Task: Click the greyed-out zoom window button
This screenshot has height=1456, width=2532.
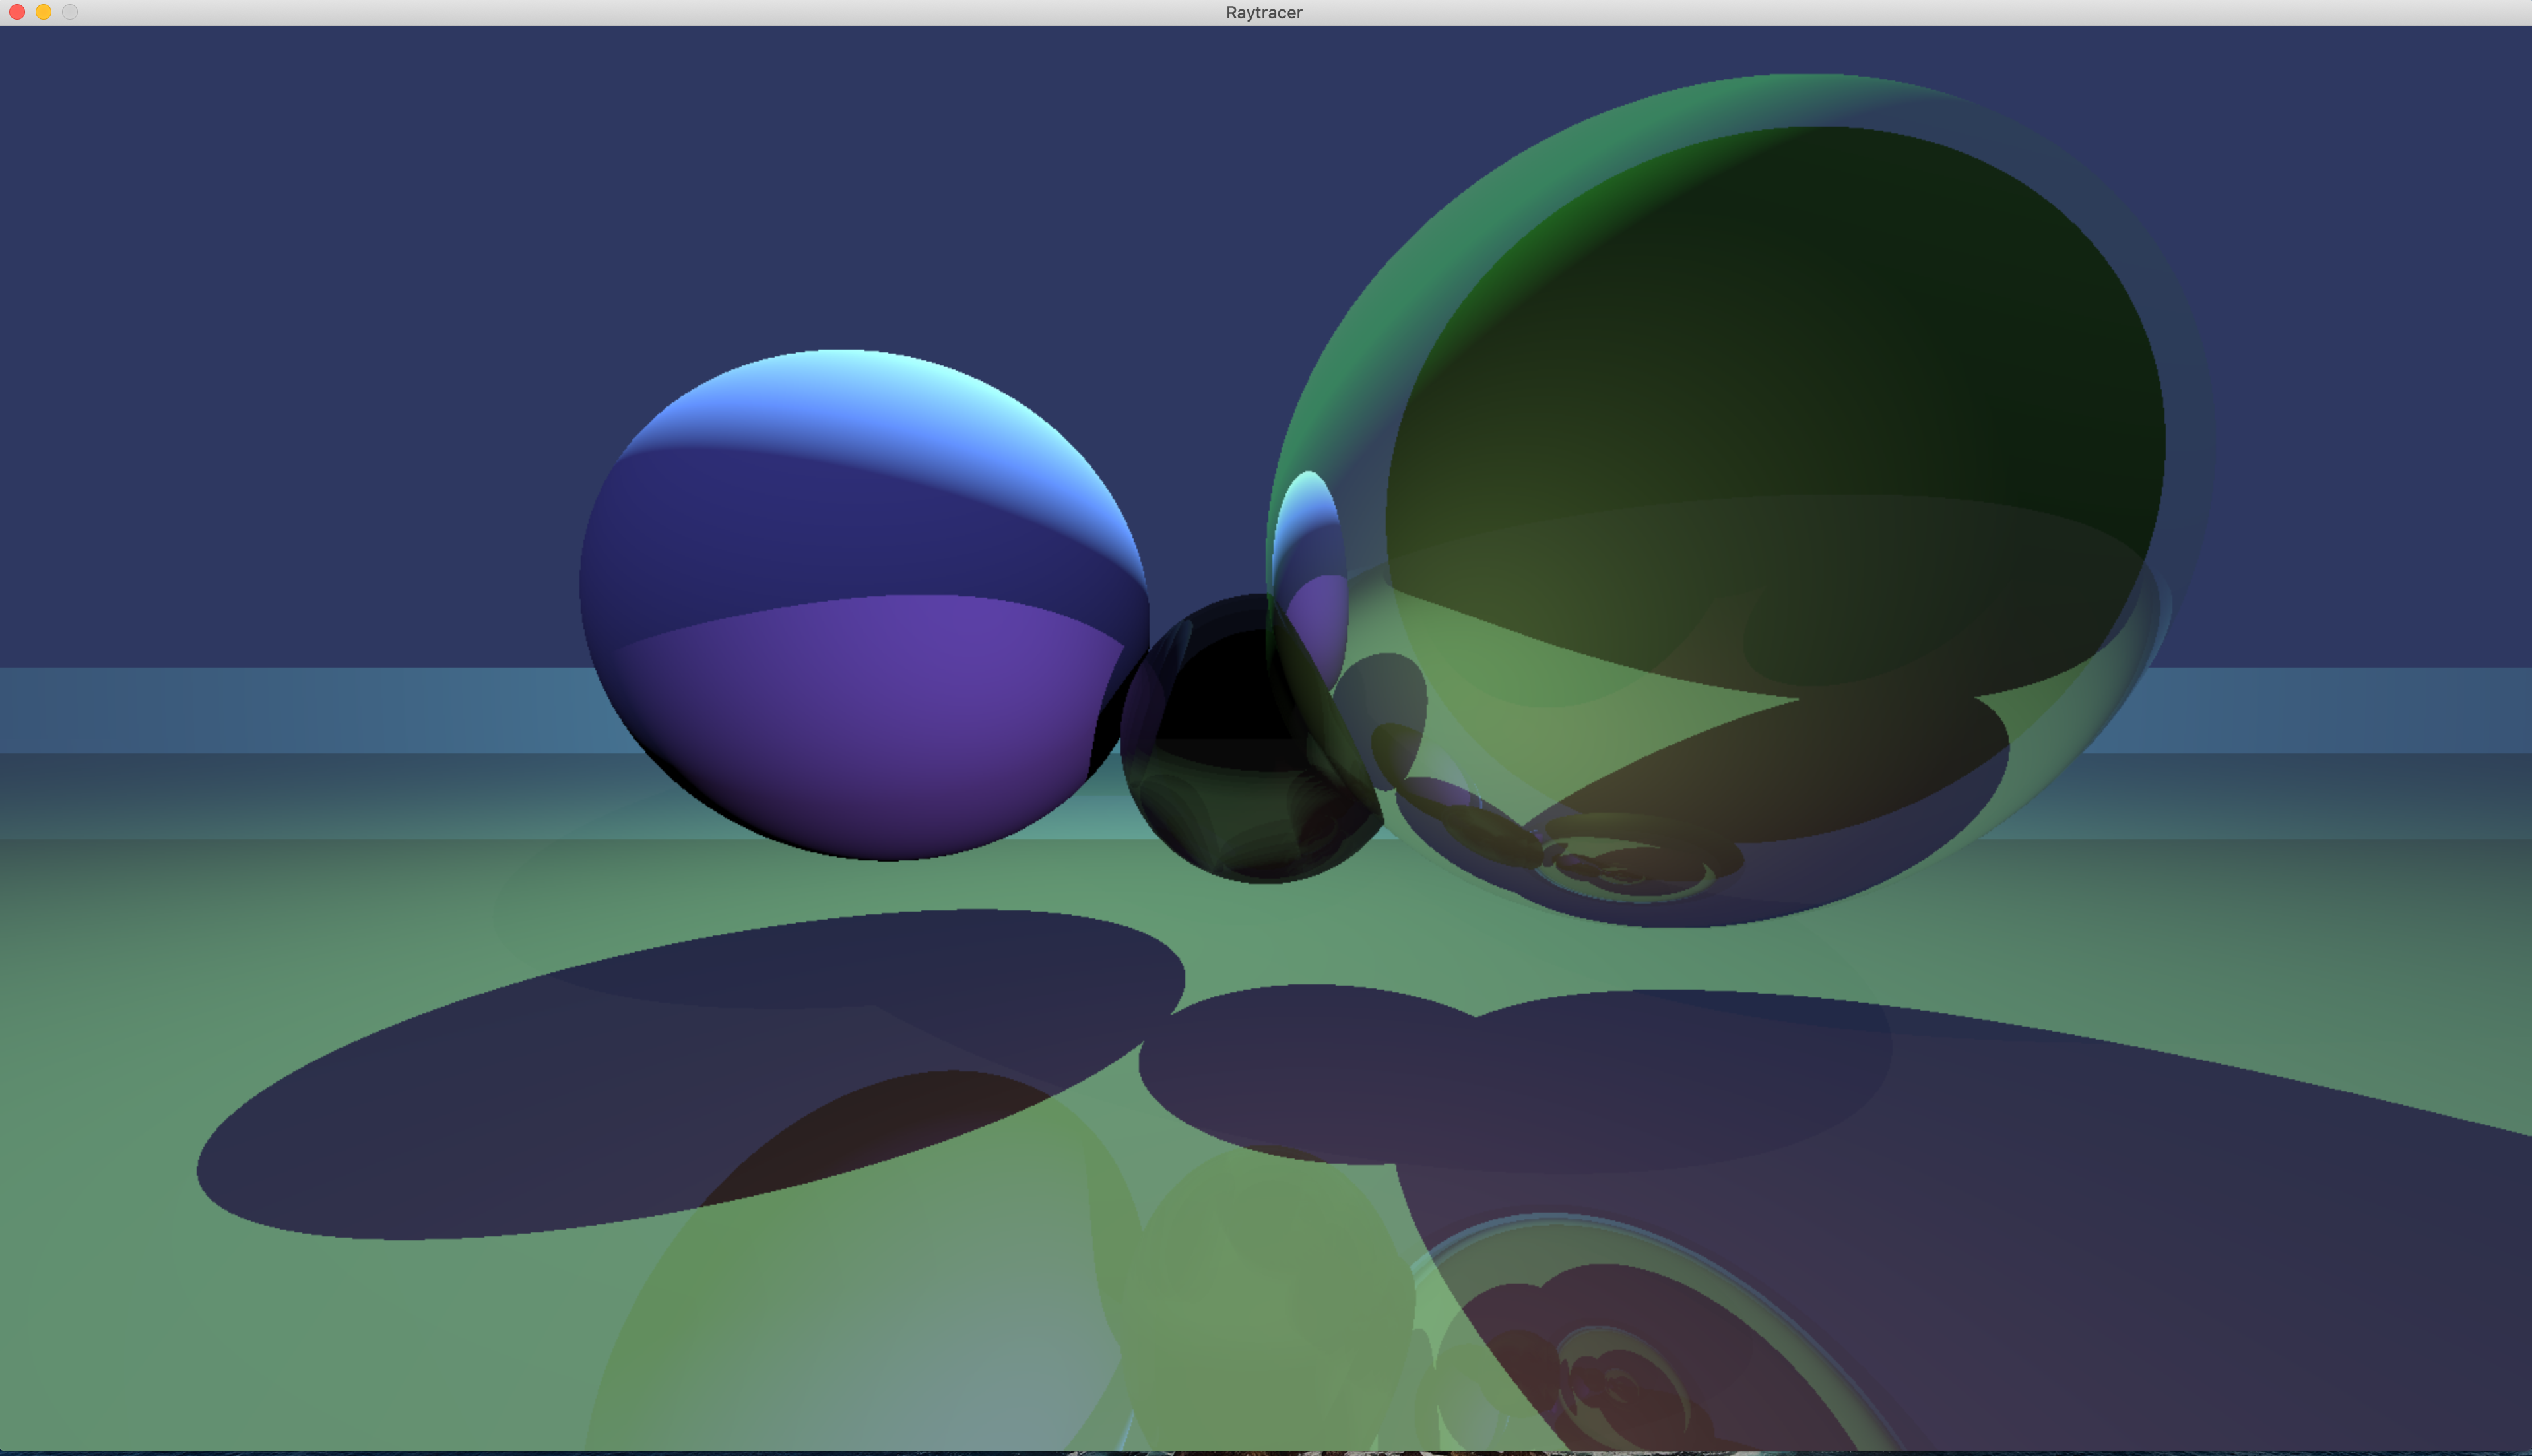Action: coord(70,12)
